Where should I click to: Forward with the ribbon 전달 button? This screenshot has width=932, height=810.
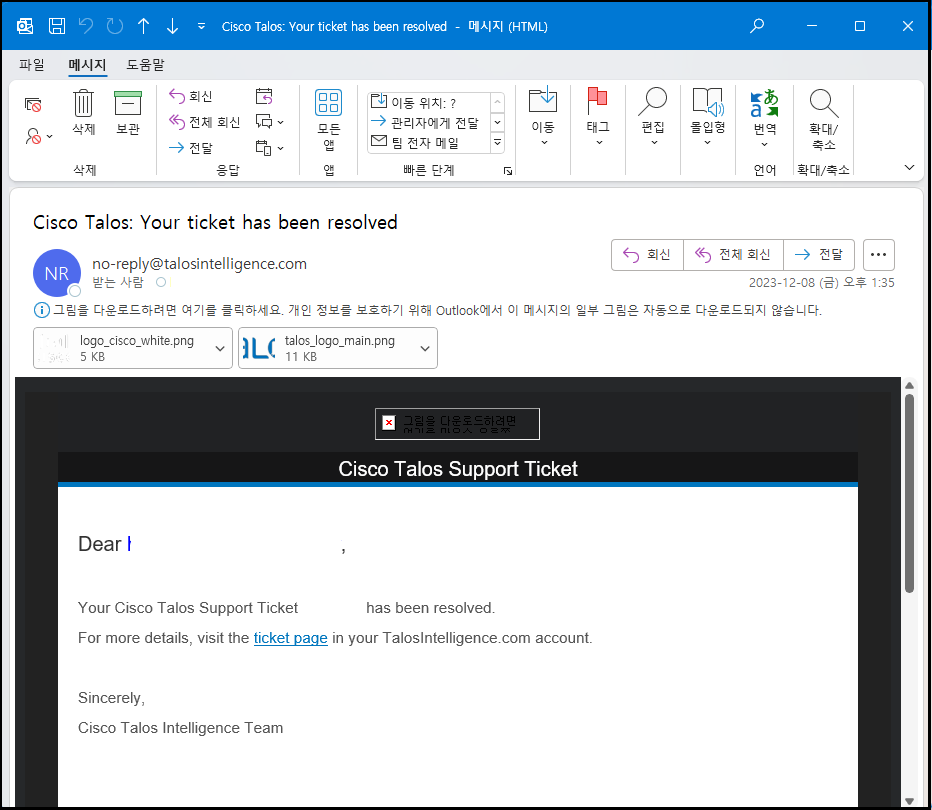click(x=191, y=148)
